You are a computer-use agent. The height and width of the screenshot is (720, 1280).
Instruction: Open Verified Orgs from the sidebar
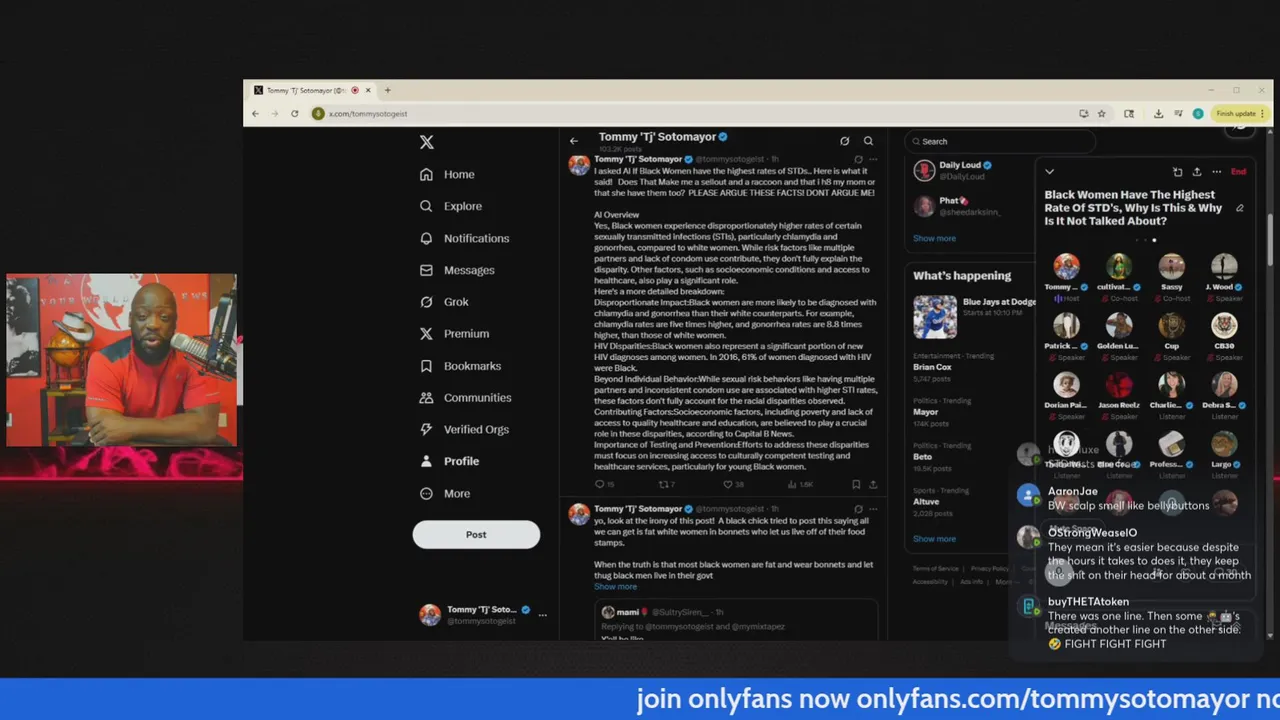464,429
